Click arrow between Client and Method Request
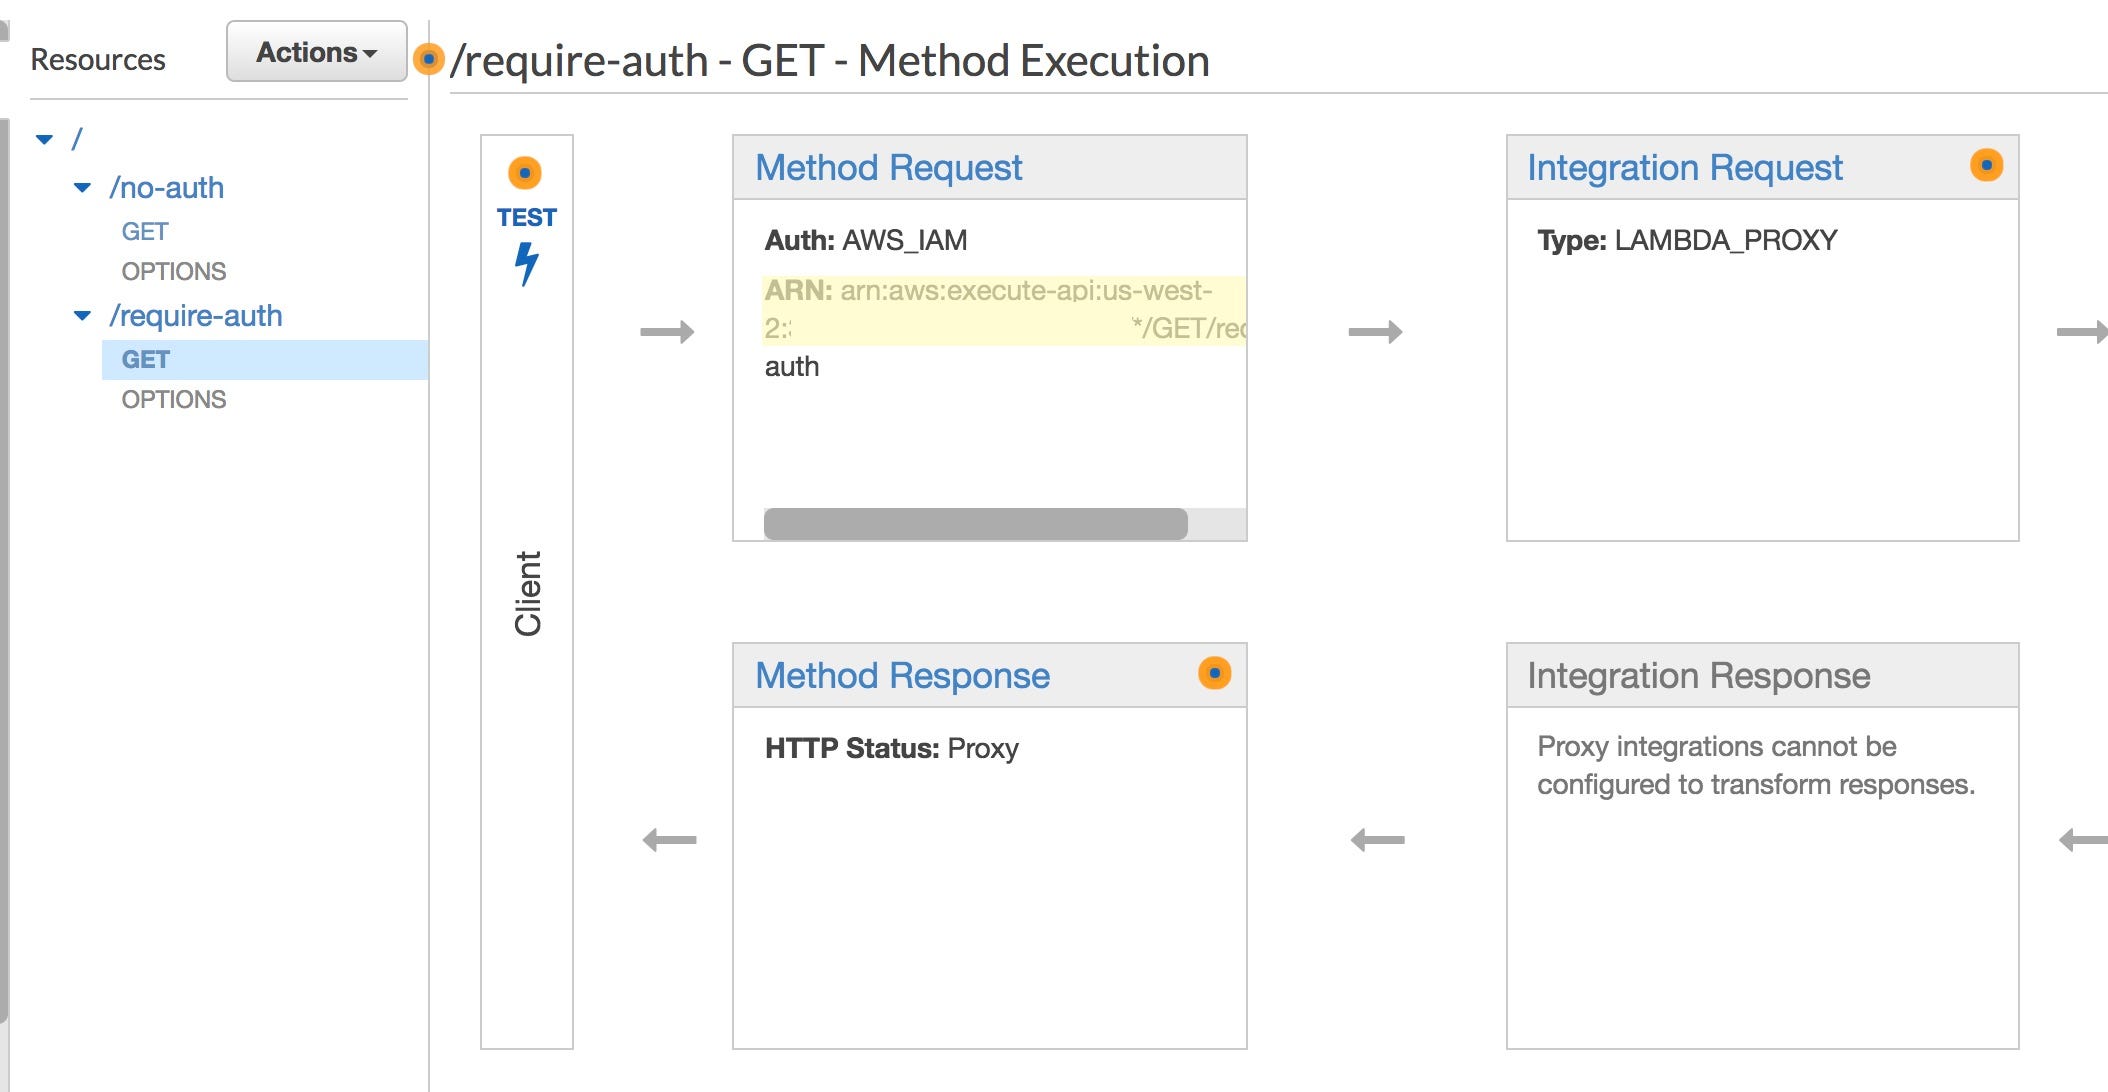Image resolution: width=2108 pixels, height=1092 pixels. pos(667,331)
